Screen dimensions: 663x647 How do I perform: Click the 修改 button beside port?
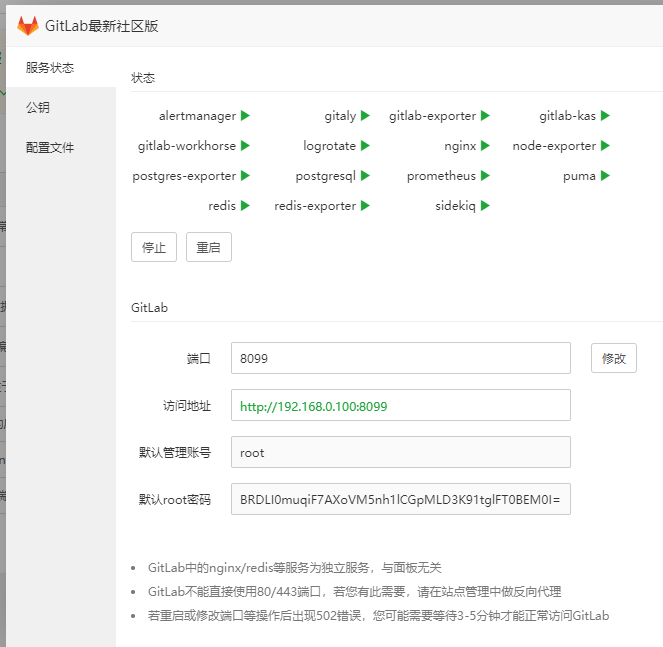pos(614,358)
